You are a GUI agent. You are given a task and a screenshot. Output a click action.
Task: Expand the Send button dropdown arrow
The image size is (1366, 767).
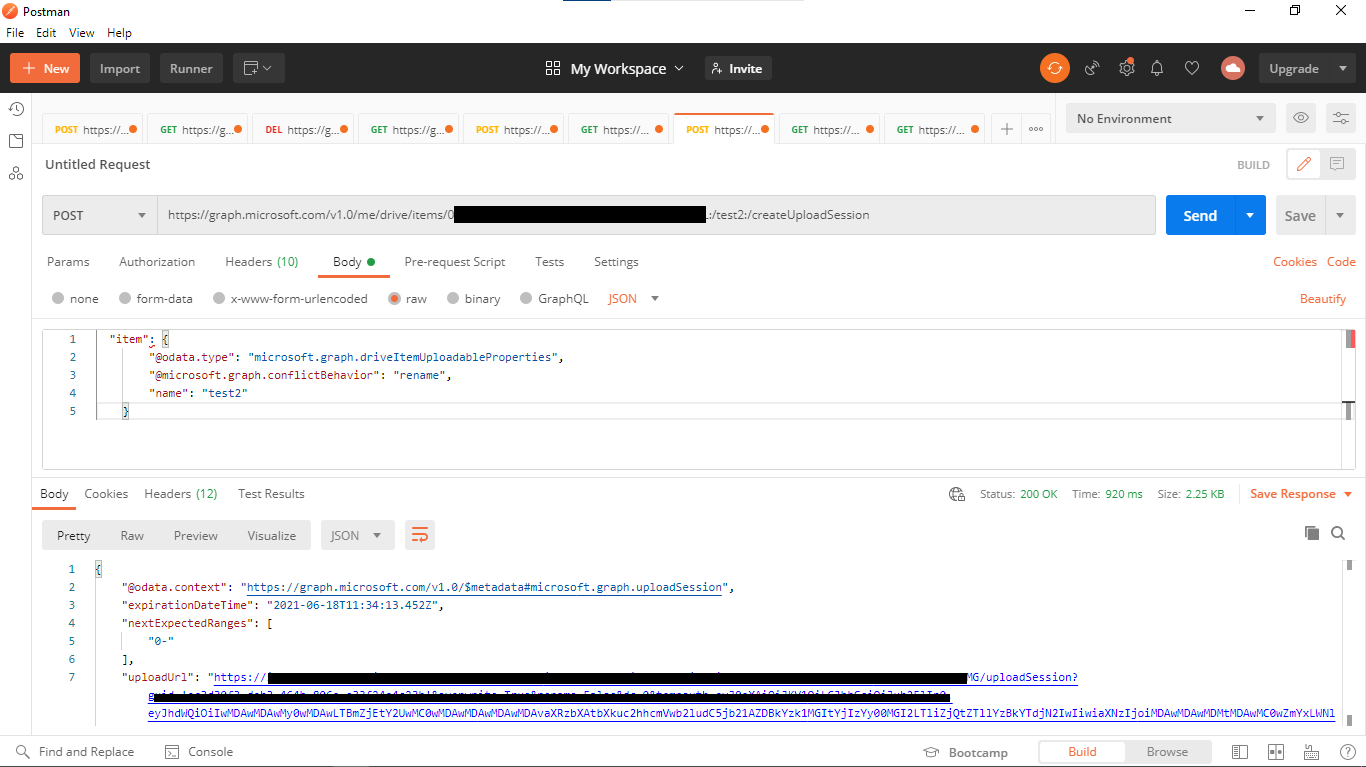point(1249,215)
